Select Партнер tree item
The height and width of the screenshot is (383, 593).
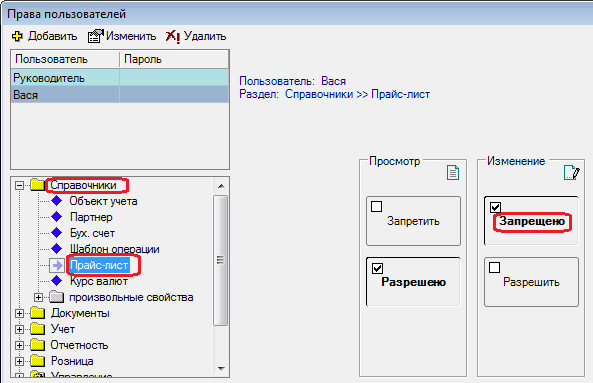91,217
